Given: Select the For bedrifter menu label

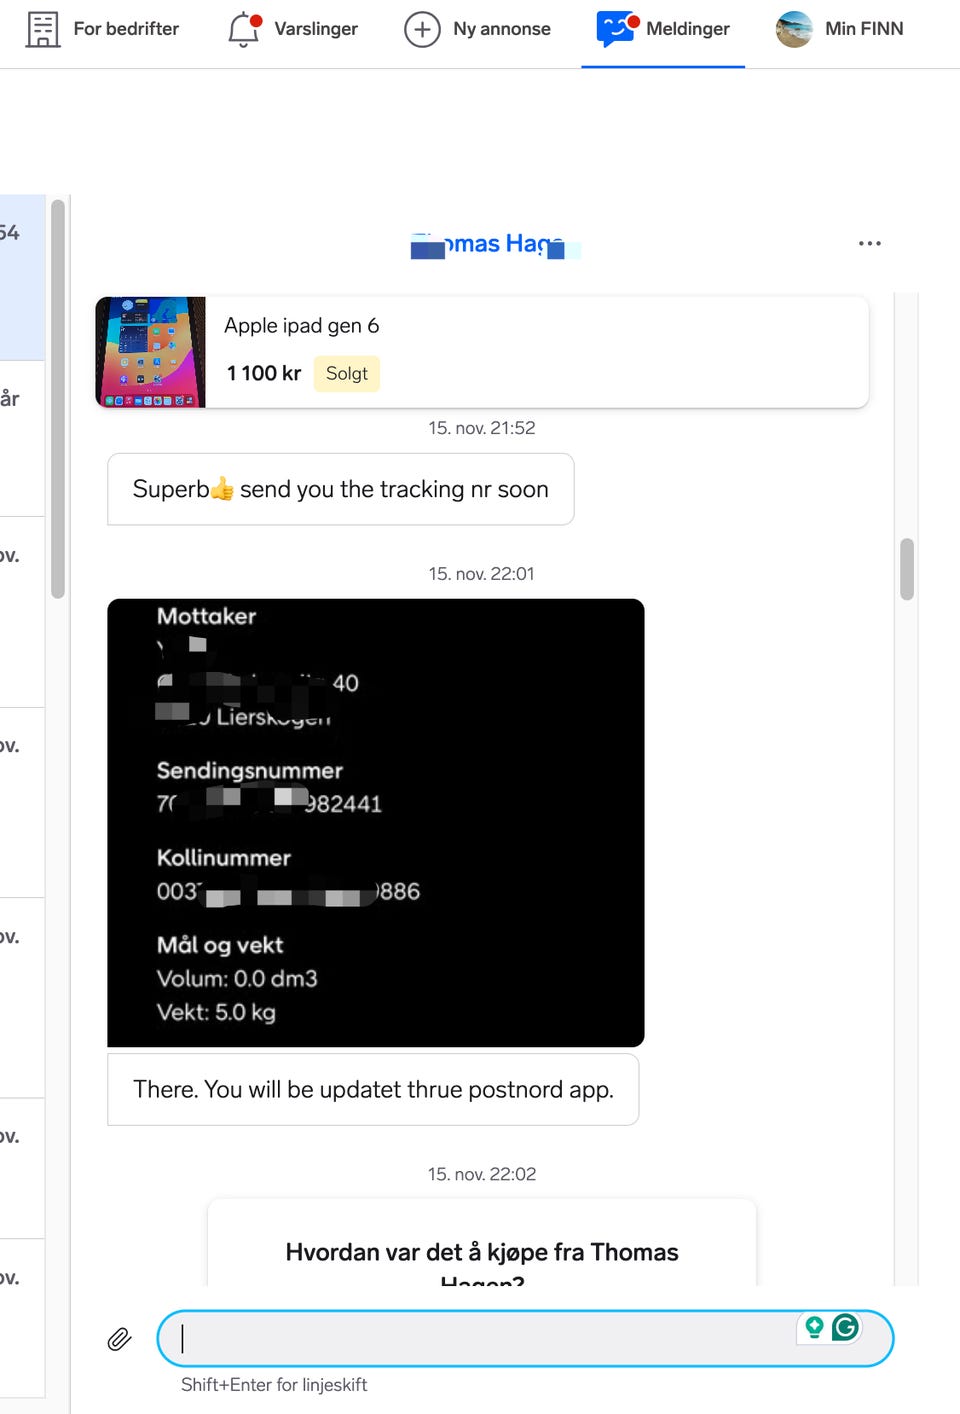Looking at the screenshot, I should 126,29.
